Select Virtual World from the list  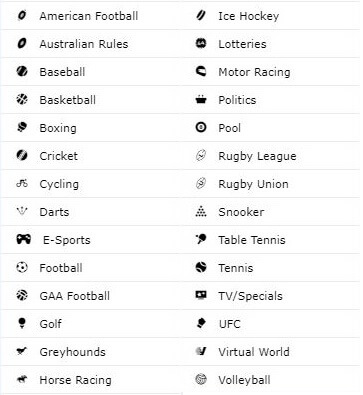tap(271, 351)
